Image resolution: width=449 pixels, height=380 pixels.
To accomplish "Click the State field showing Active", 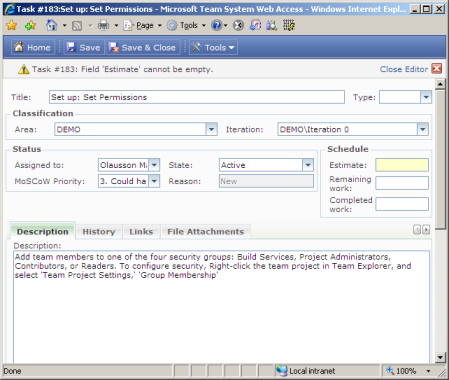I will [261, 165].
